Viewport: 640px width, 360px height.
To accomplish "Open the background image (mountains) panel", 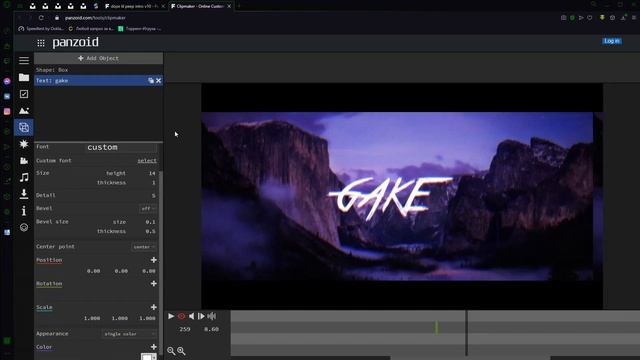I will pos(24,111).
